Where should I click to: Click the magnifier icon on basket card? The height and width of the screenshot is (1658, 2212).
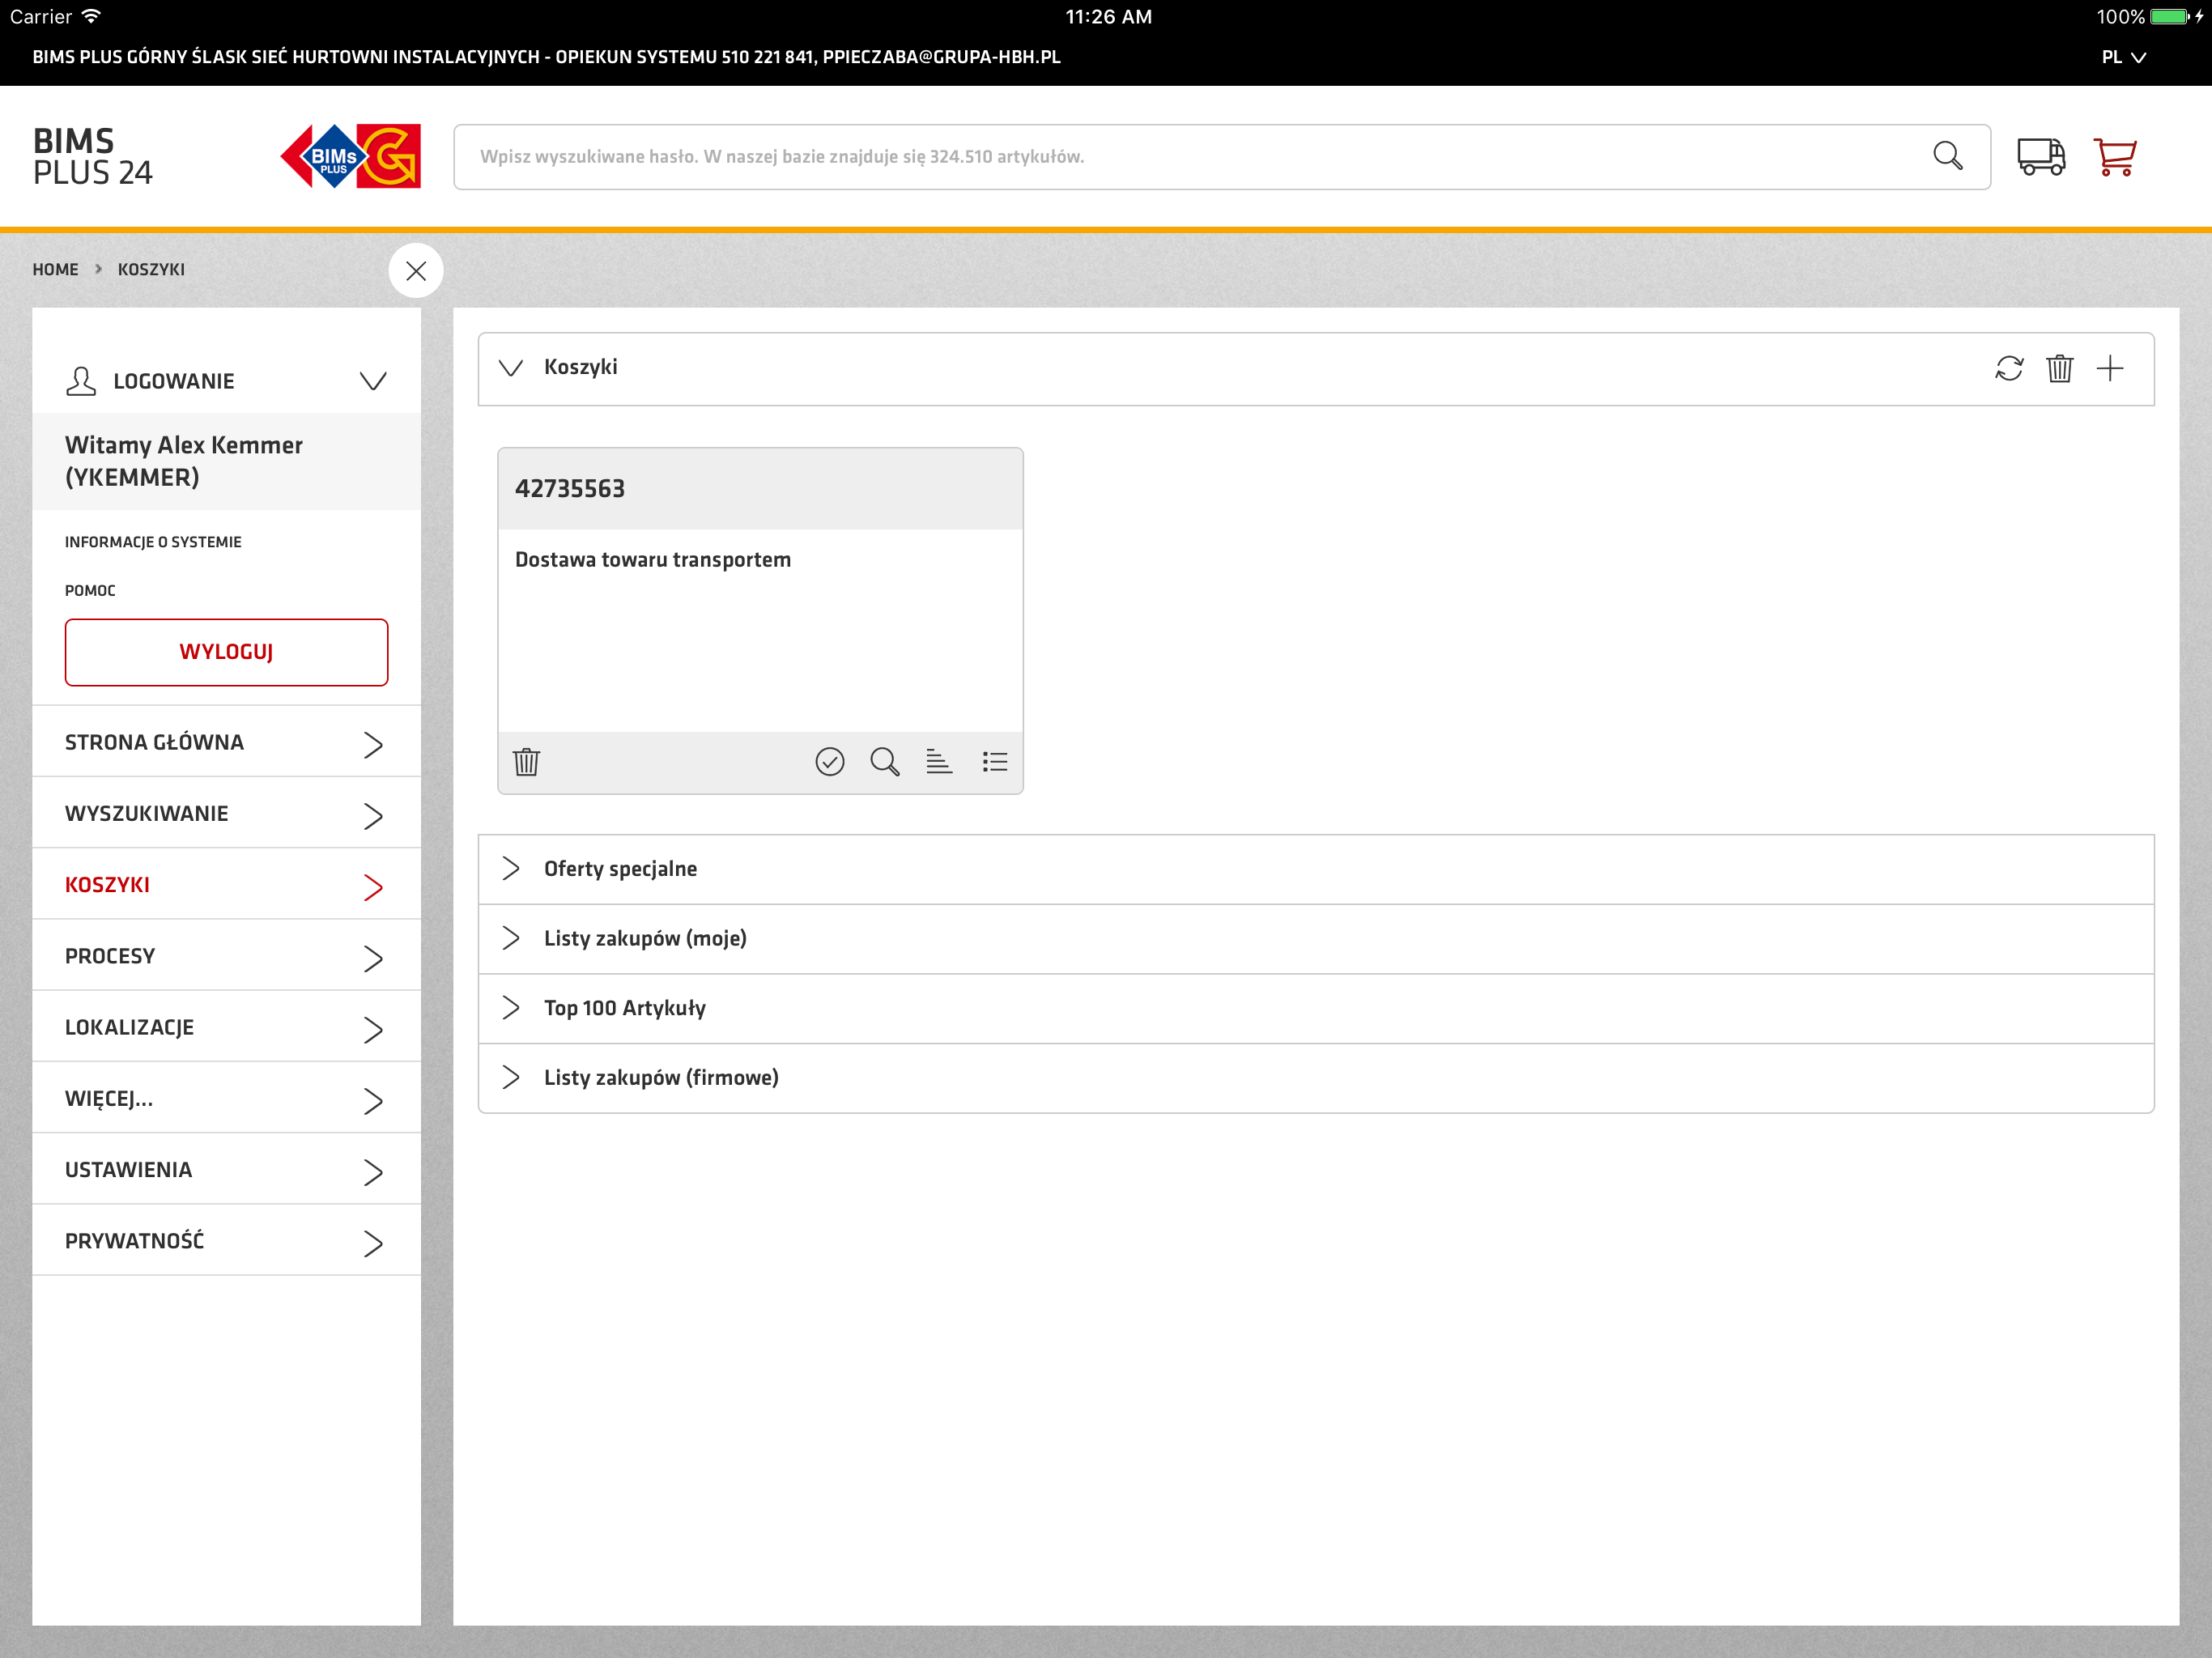[884, 762]
